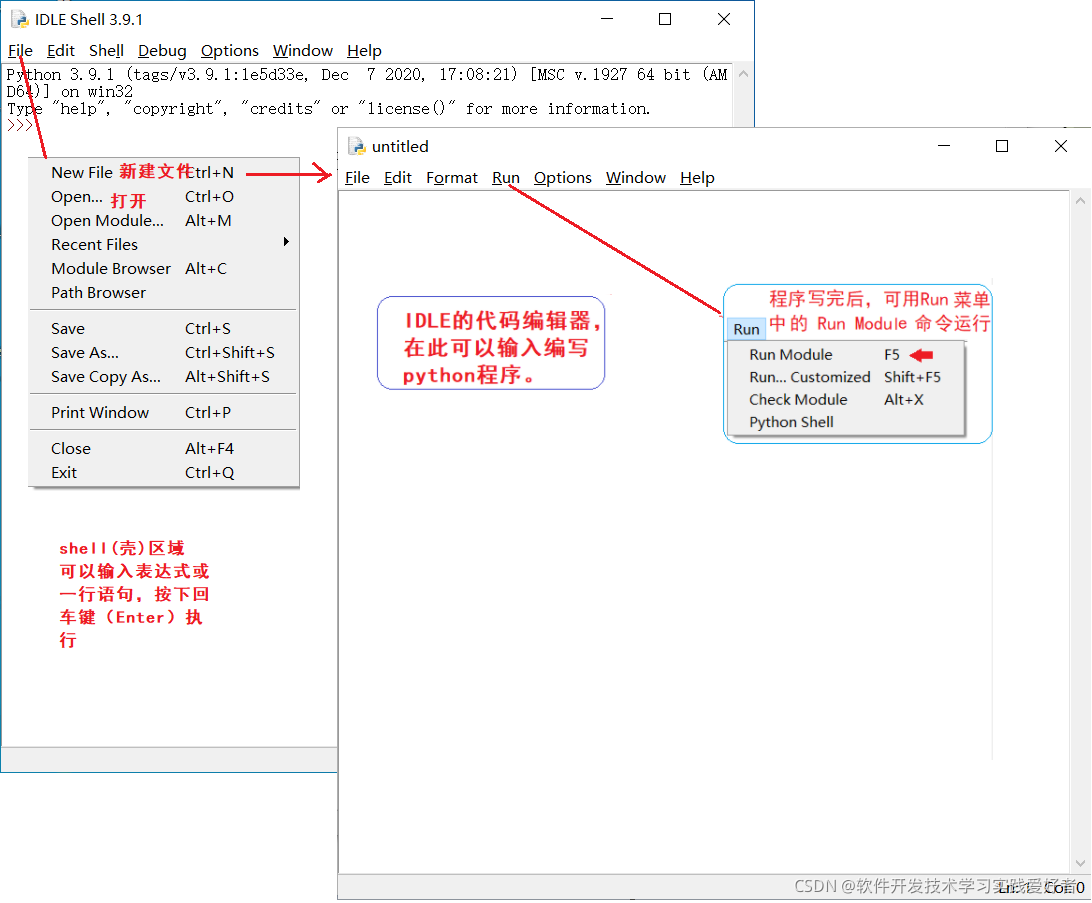Open File menu in untitled editor
This screenshot has height=903, width=1092.
click(357, 178)
